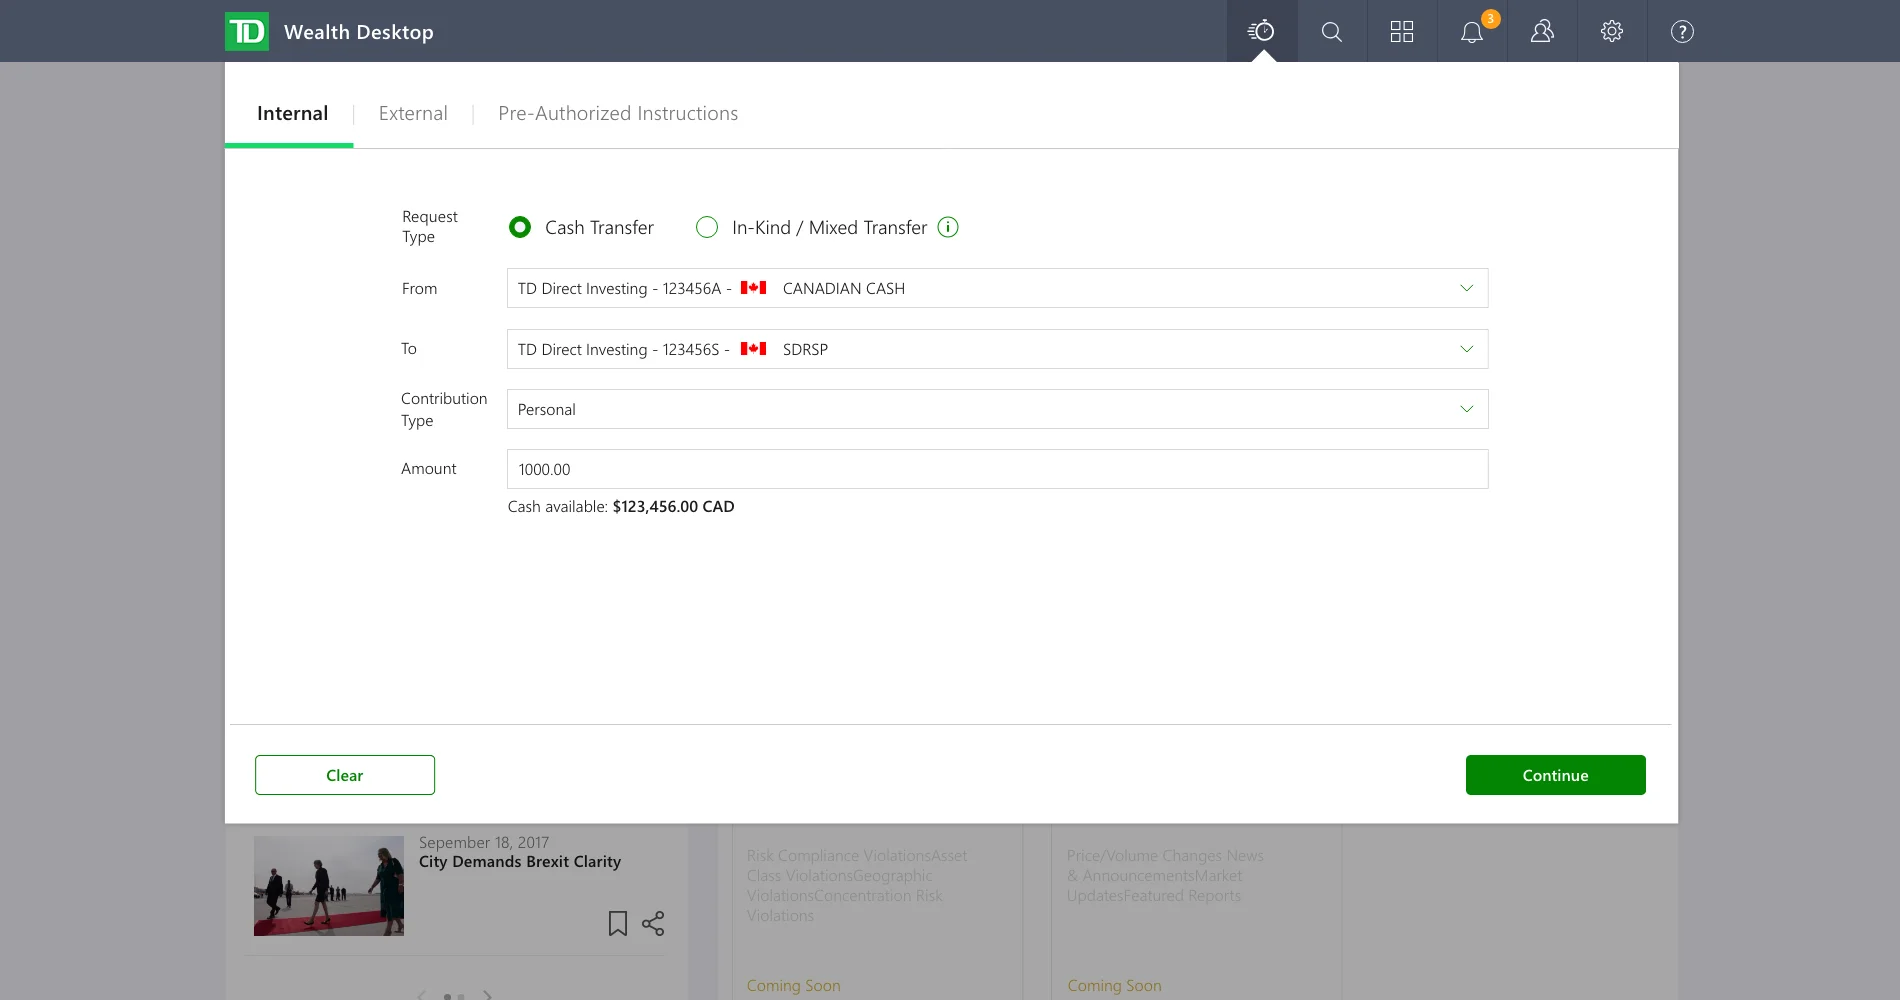Click the notification badge count 3
This screenshot has height=1000, width=1900.
point(1490,18)
